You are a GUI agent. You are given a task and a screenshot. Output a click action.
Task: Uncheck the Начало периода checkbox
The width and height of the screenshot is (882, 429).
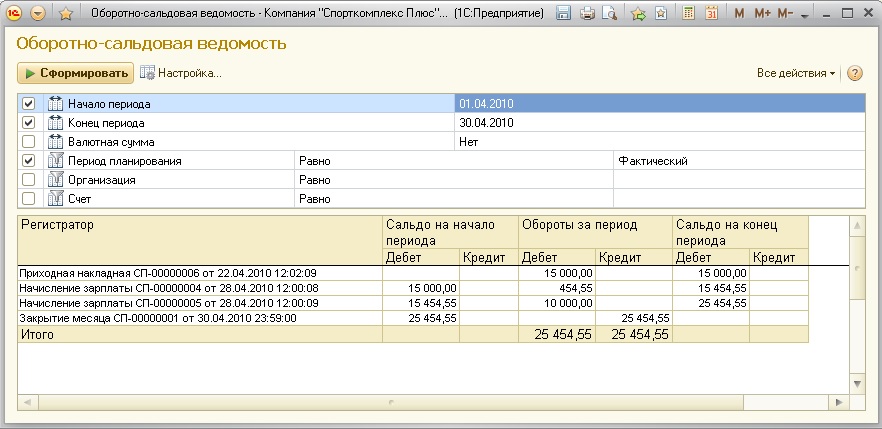click(28, 103)
